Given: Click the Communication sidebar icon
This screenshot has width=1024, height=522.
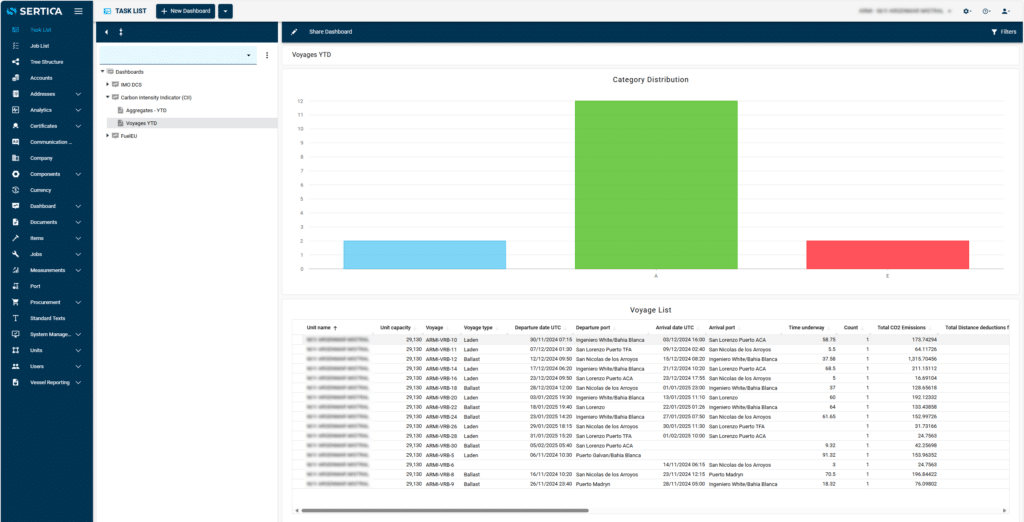Looking at the screenshot, I should coord(16,142).
